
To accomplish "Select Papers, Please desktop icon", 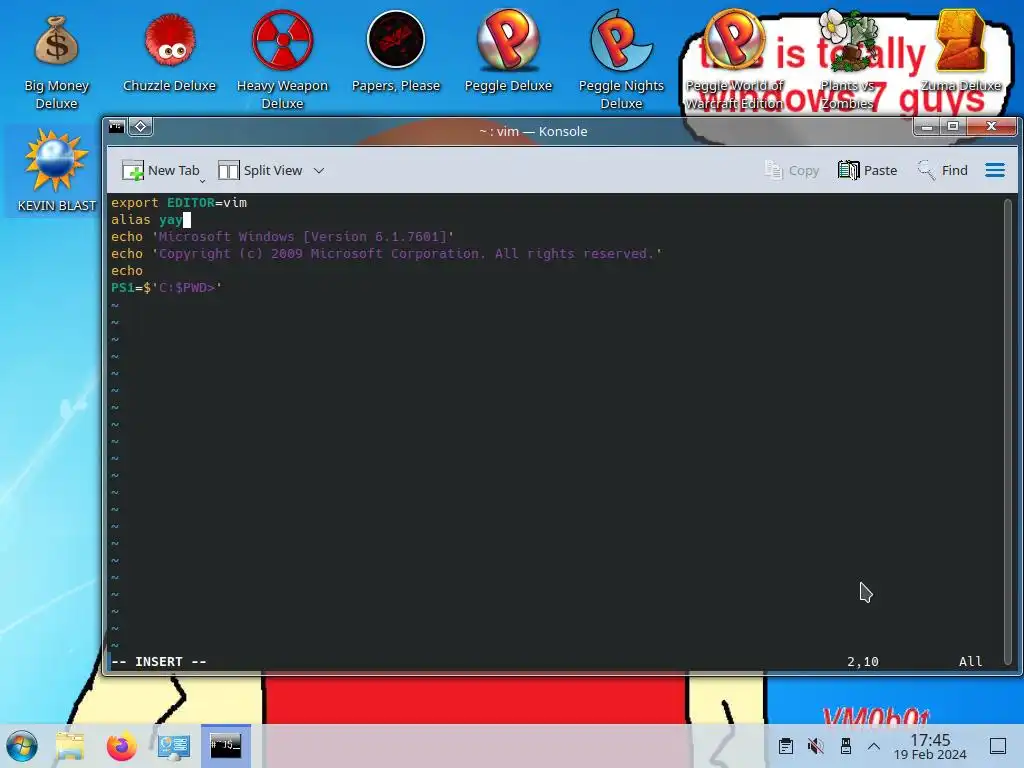I will pyautogui.click(x=396, y=52).
